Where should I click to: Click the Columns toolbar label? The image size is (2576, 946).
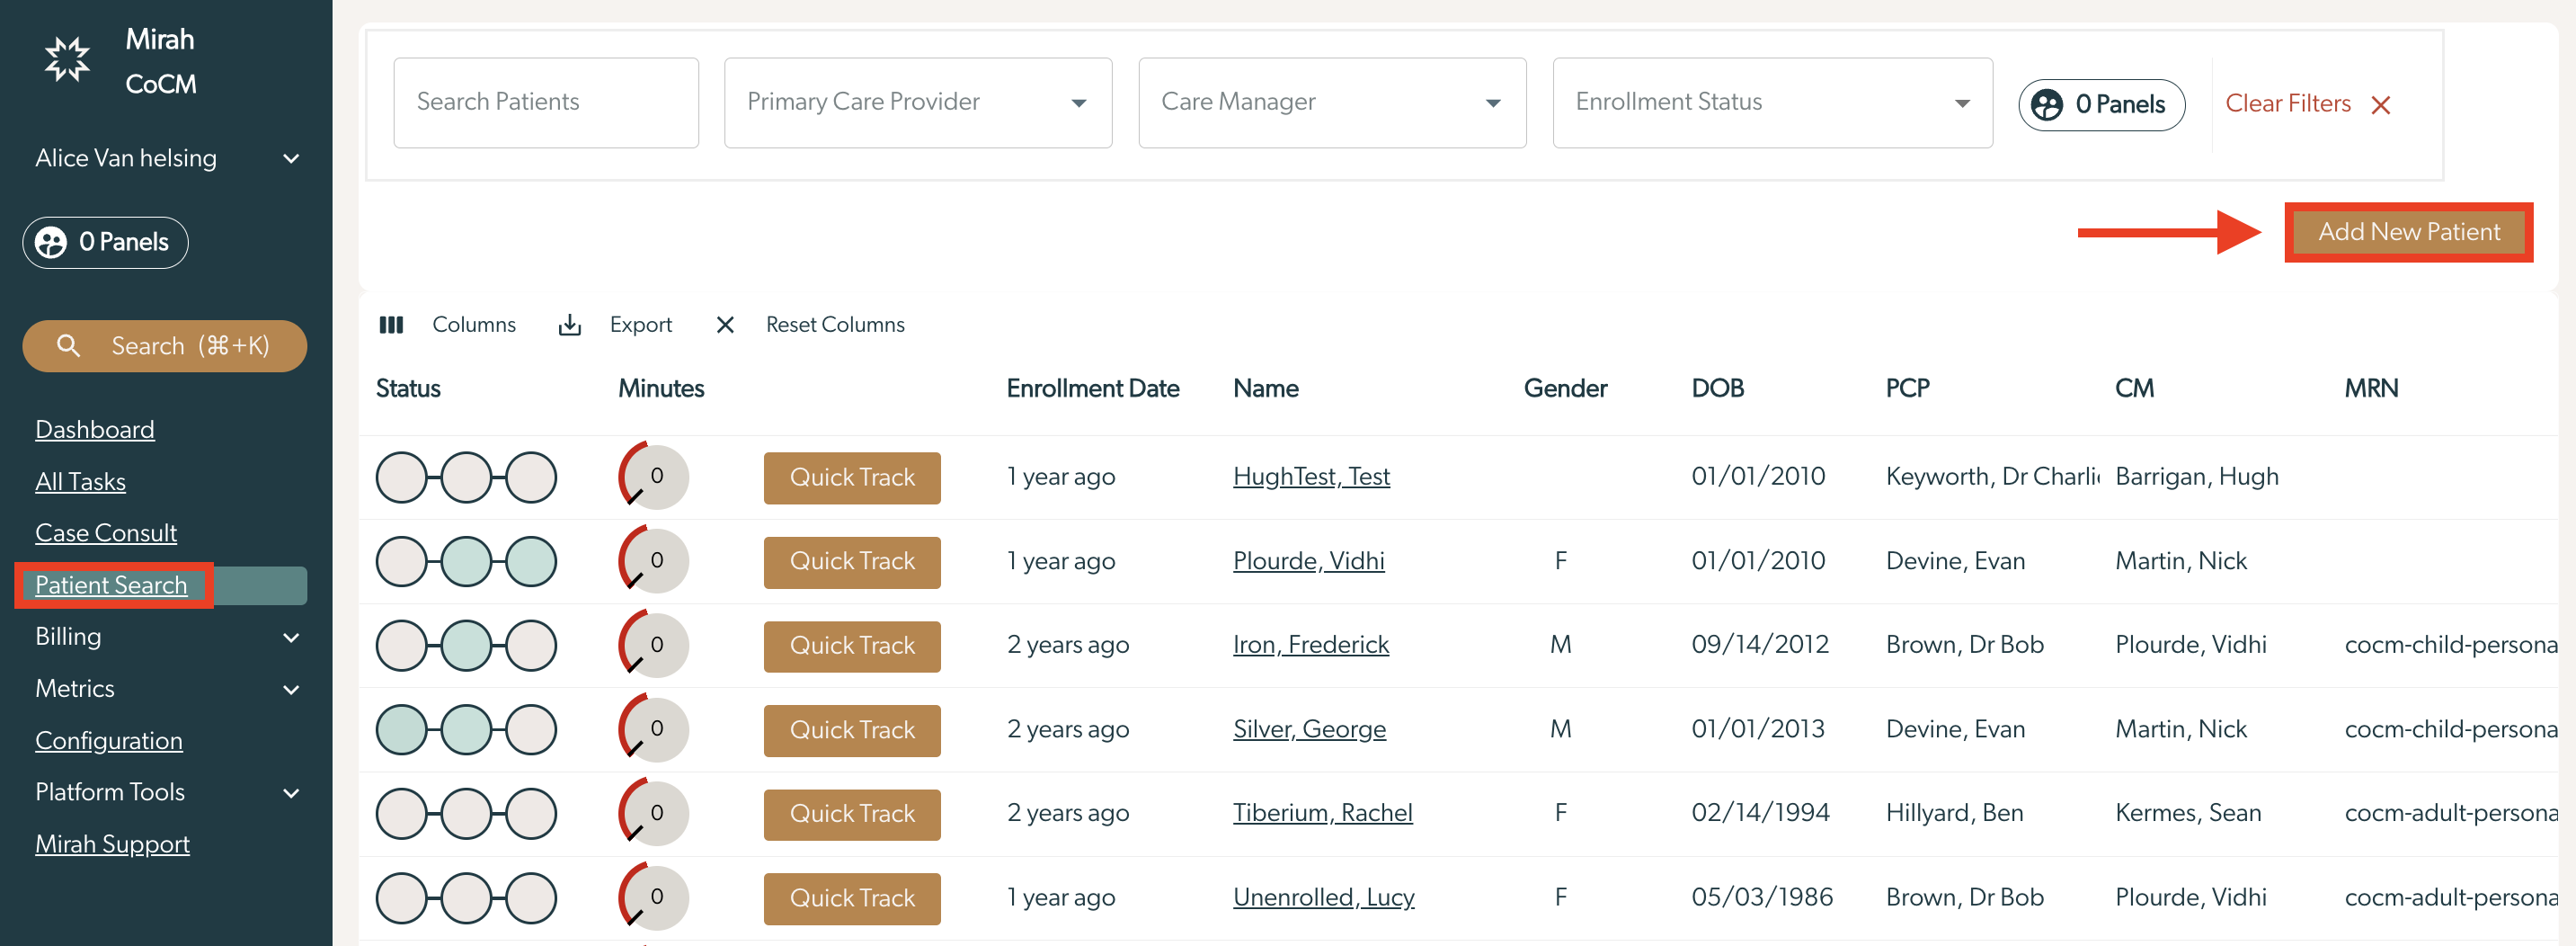coord(474,325)
